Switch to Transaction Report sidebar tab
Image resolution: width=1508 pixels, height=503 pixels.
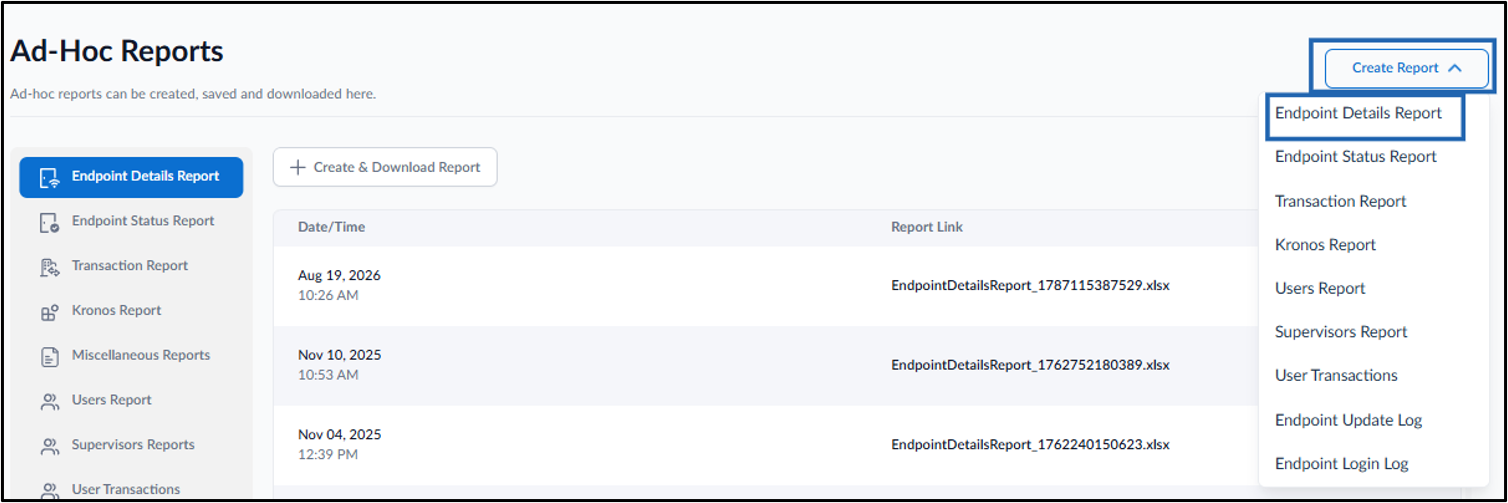(131, 266)
